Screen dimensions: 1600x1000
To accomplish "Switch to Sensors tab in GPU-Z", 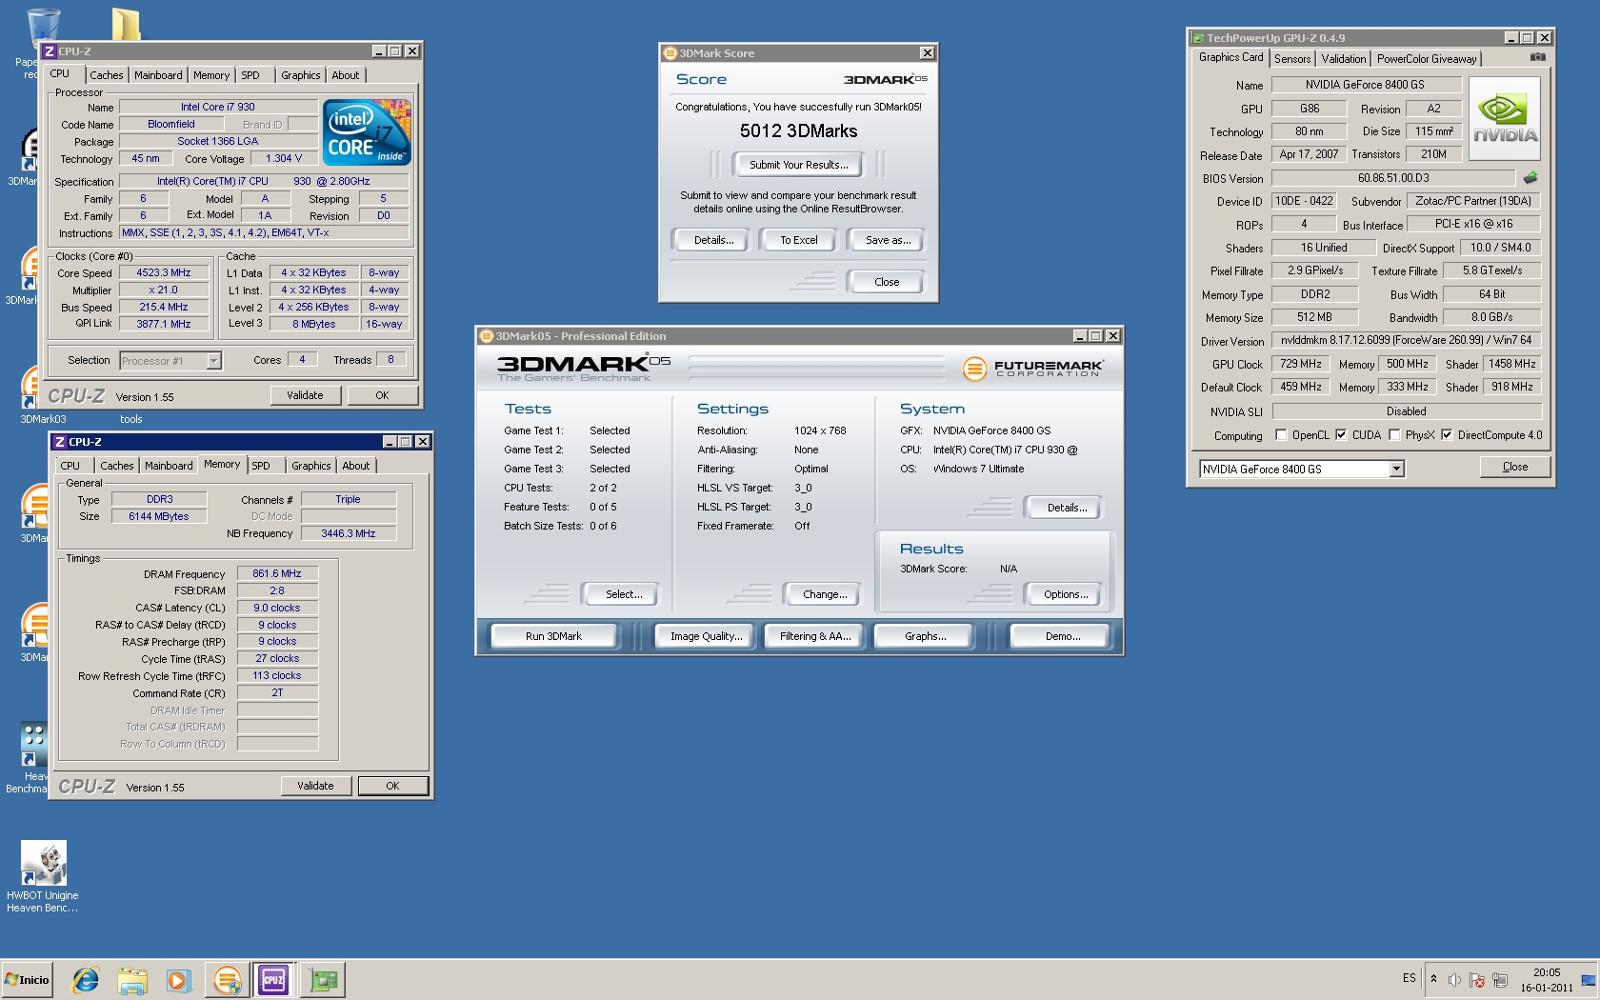I will [1292, 59].
